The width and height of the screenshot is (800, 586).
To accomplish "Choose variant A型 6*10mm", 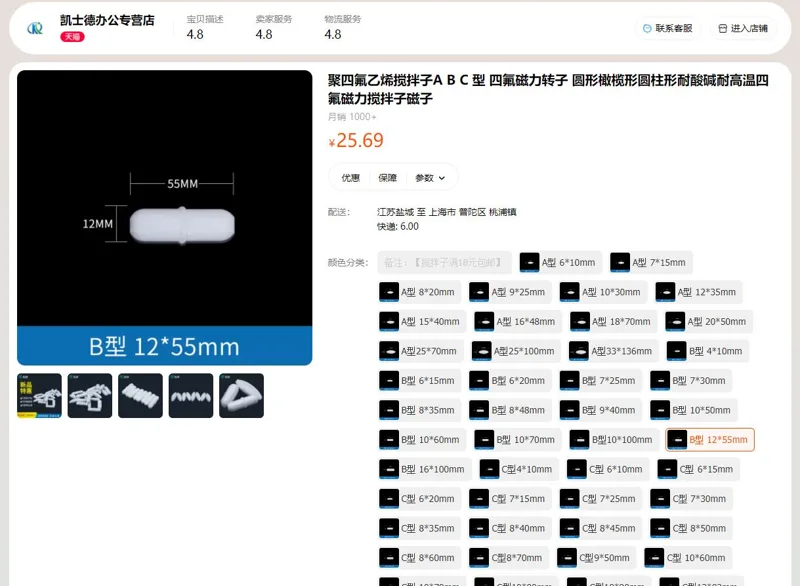I will pos(560,262).
